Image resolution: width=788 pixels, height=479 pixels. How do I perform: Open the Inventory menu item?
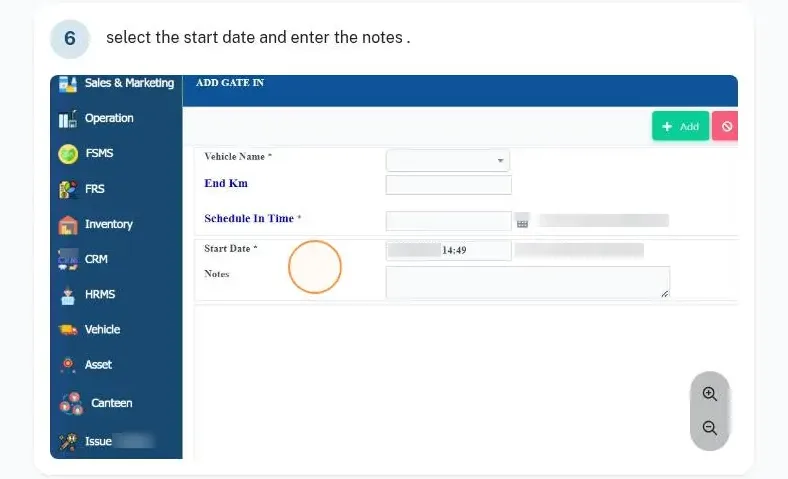(x=109, y=224)
